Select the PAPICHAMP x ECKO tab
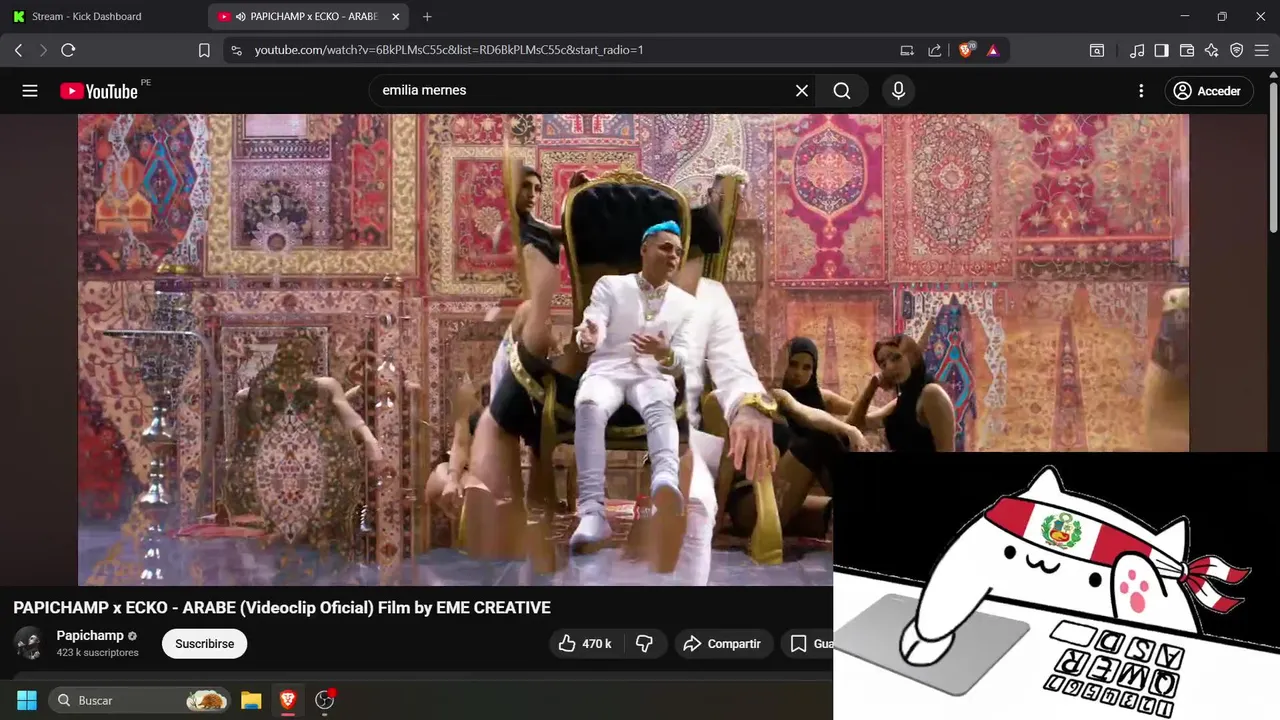 point(308,17)
